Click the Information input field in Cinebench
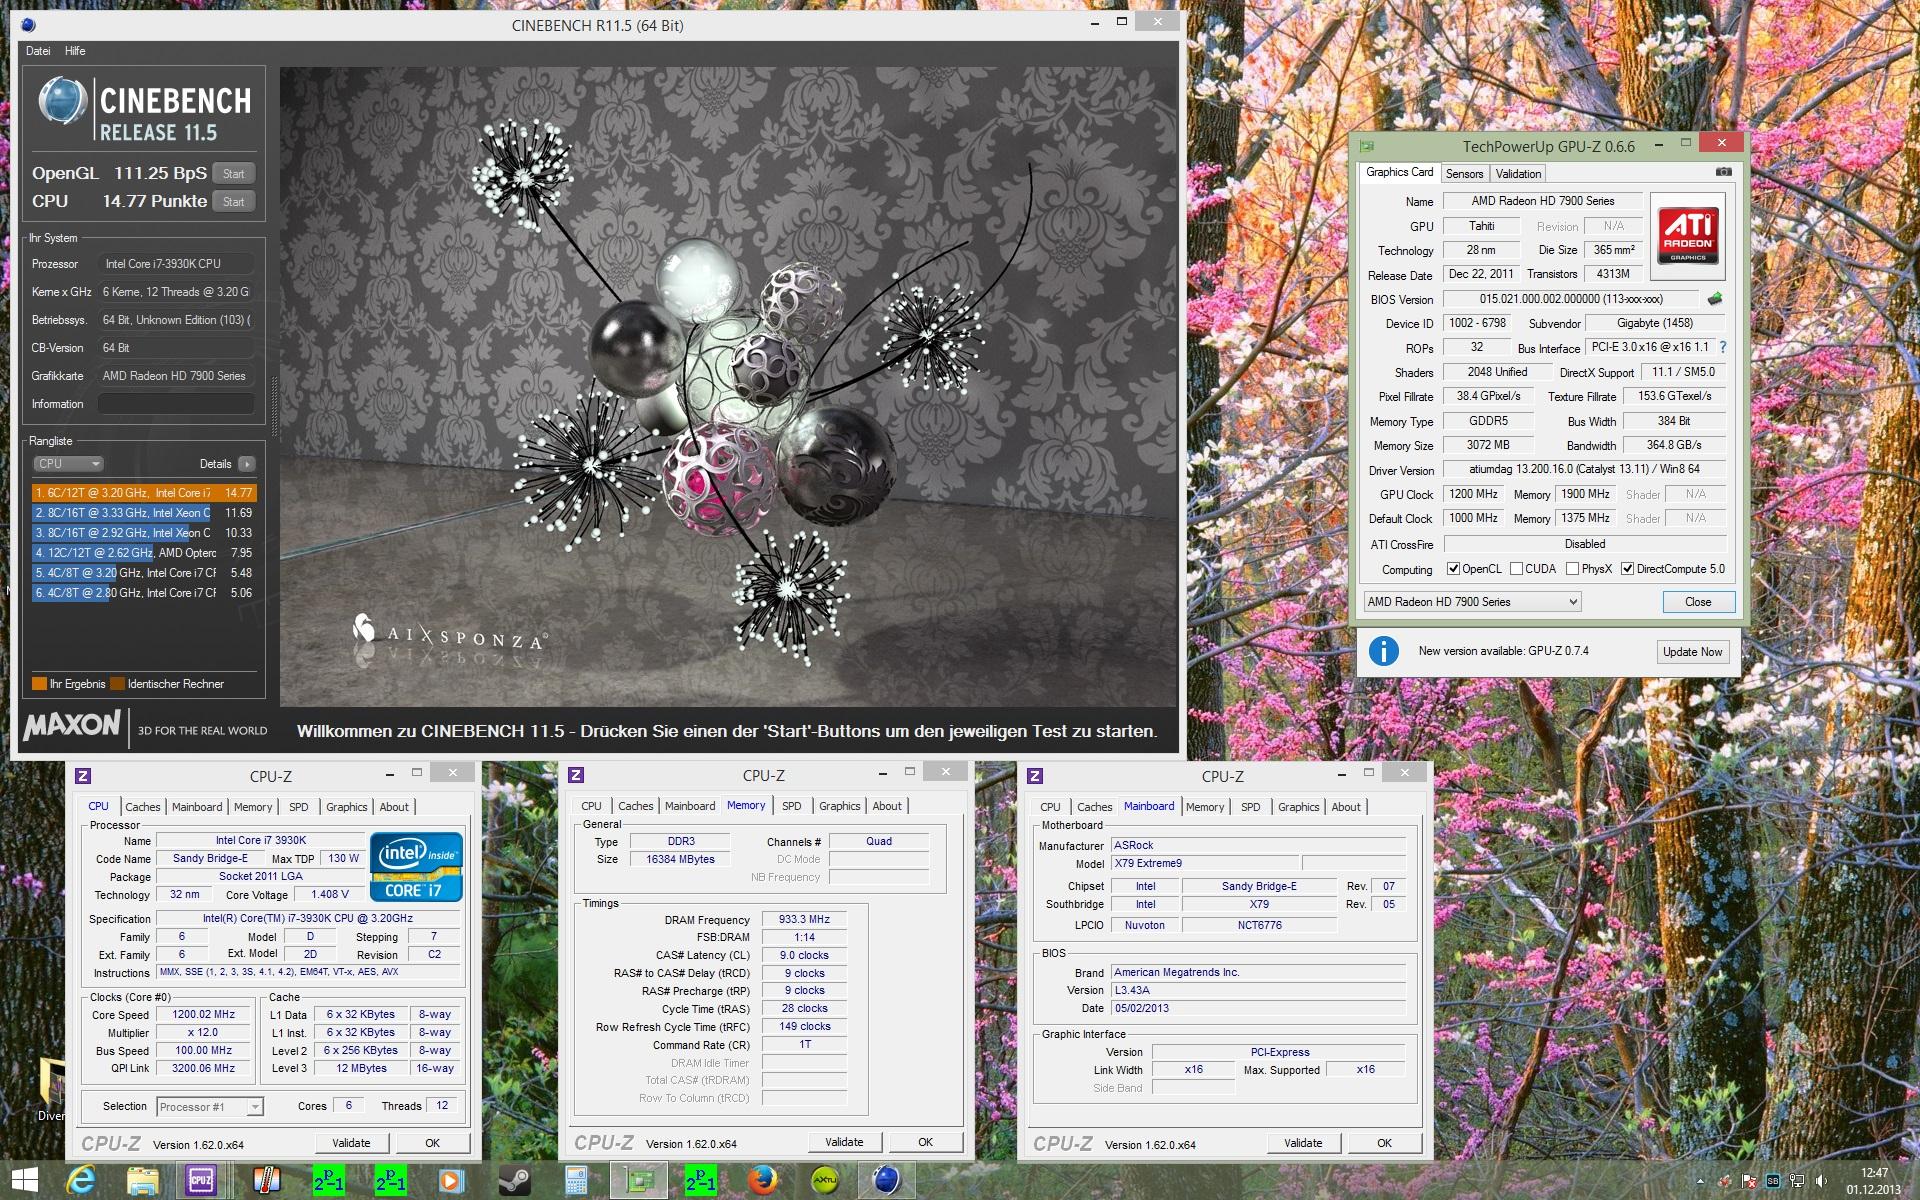This screenshot has height=1200, width=1920. [176, 404]
